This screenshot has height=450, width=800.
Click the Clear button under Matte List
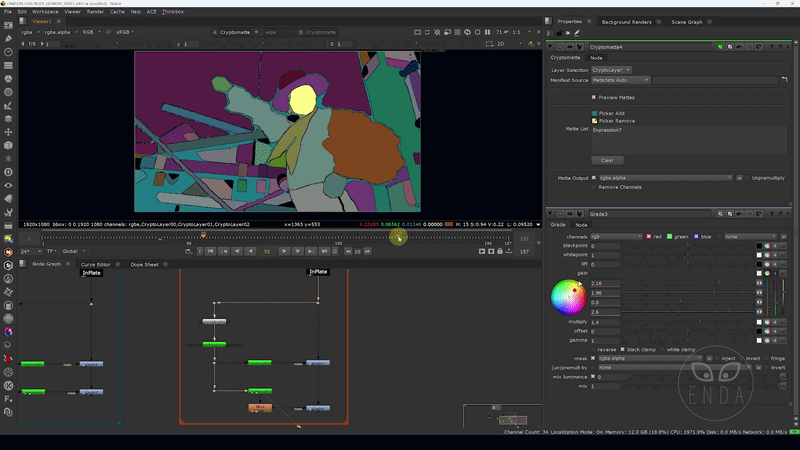(x=607, y=160)
